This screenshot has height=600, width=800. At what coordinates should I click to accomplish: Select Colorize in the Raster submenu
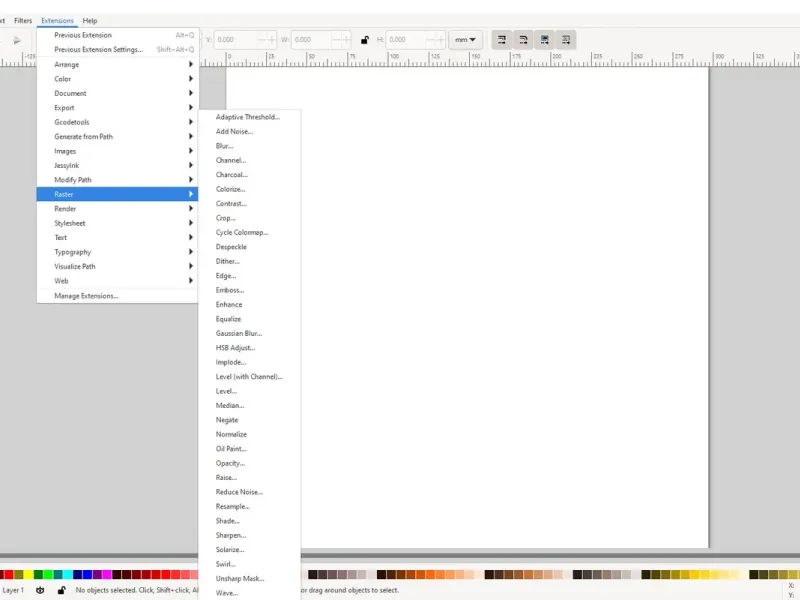[x=249, y=189]
